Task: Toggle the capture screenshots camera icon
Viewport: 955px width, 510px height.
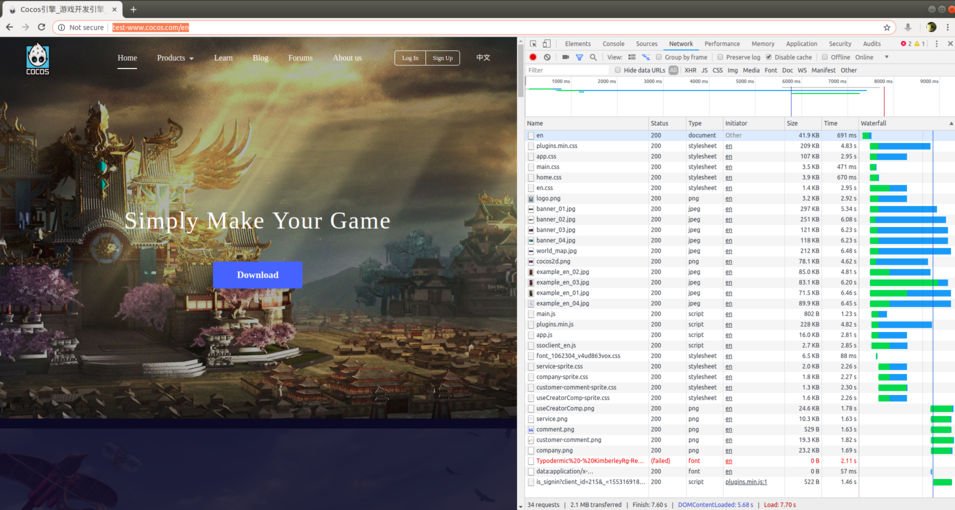Action: pos(565,57)
